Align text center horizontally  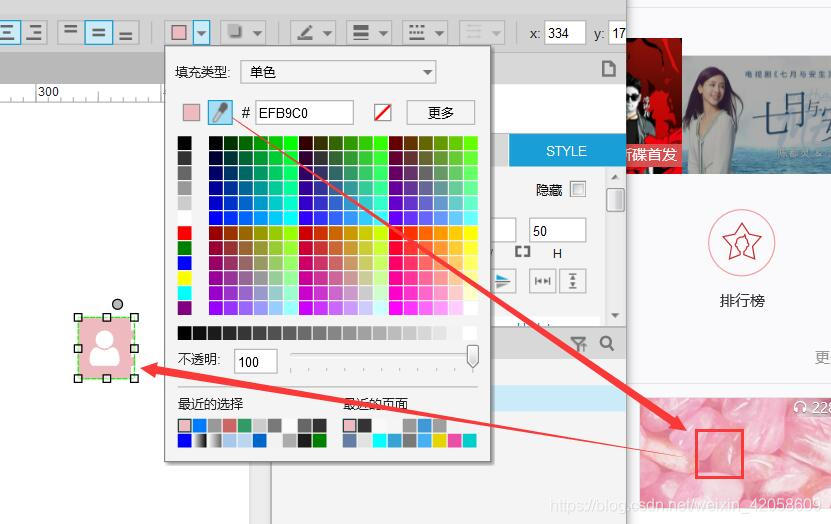click(9, 32)
